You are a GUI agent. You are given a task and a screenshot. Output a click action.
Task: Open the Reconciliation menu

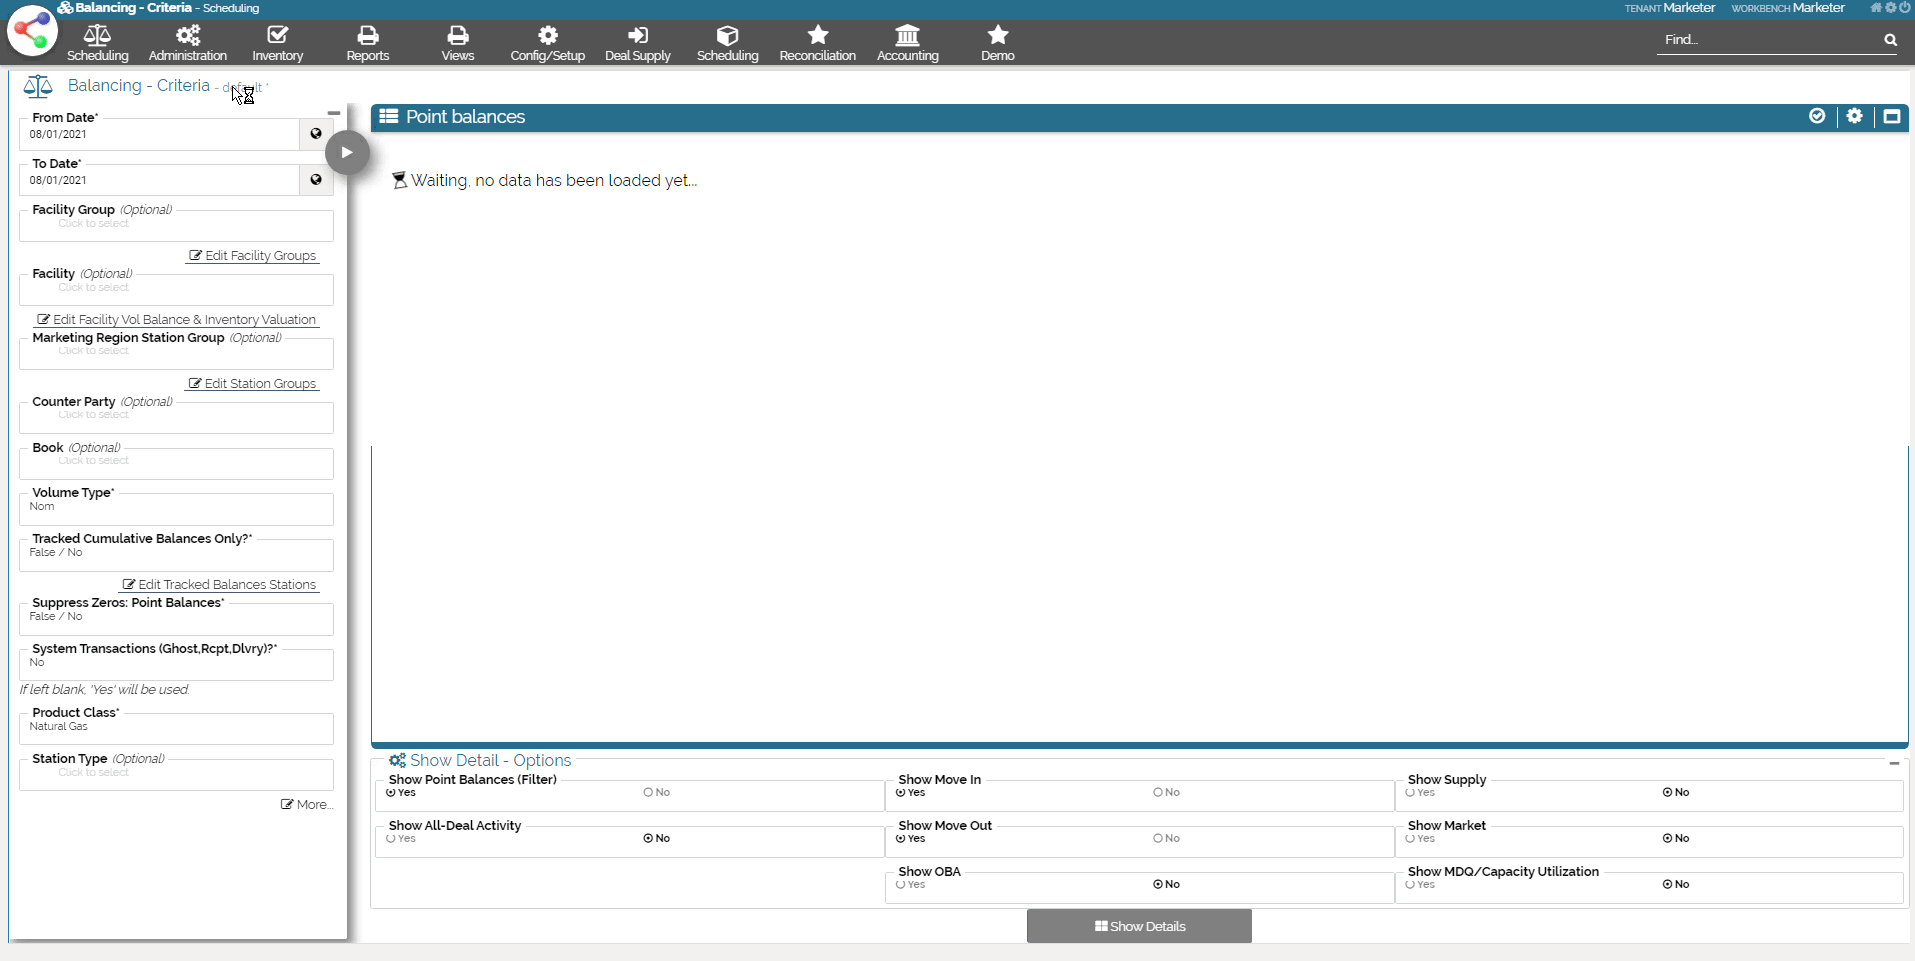817,43
